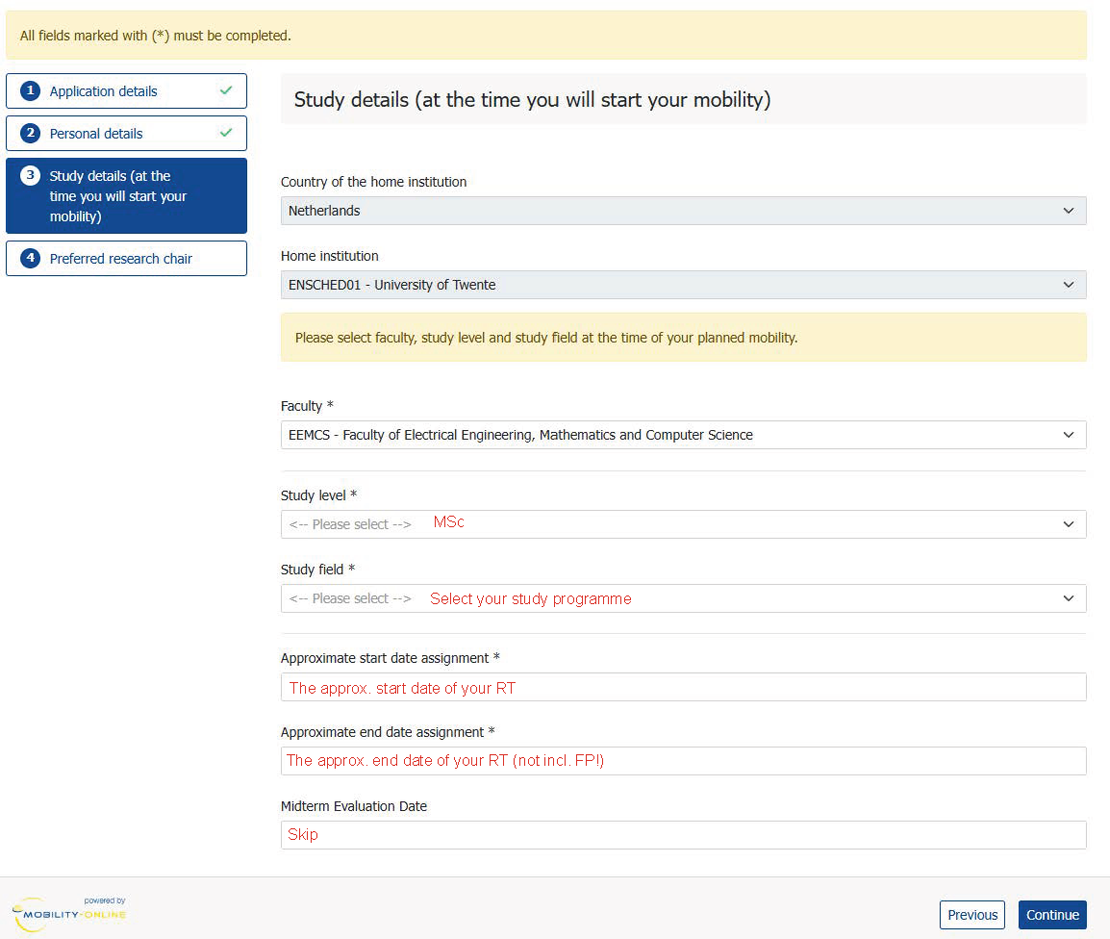The image size is (1110, 939).
Task: Open the Study field dropdown
Action: click(x=683, y=598)
